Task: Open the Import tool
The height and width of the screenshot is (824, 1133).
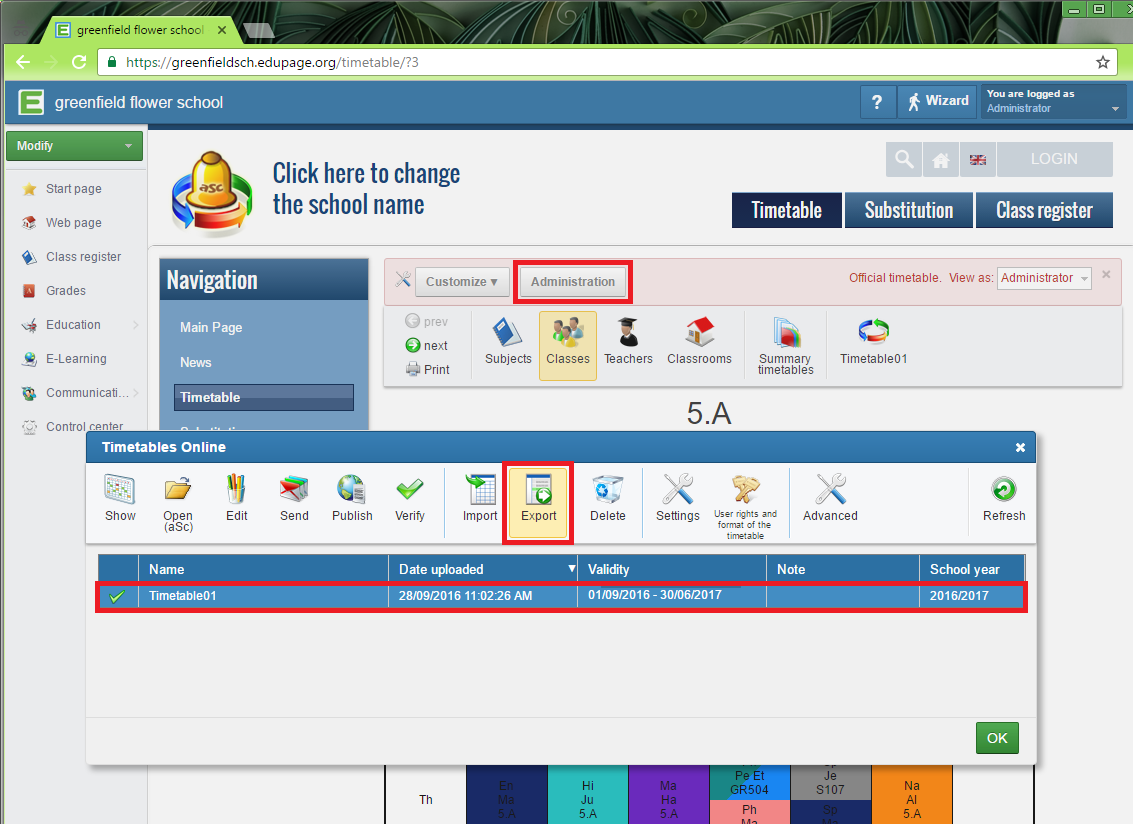Action: click(x=480, y=498)
